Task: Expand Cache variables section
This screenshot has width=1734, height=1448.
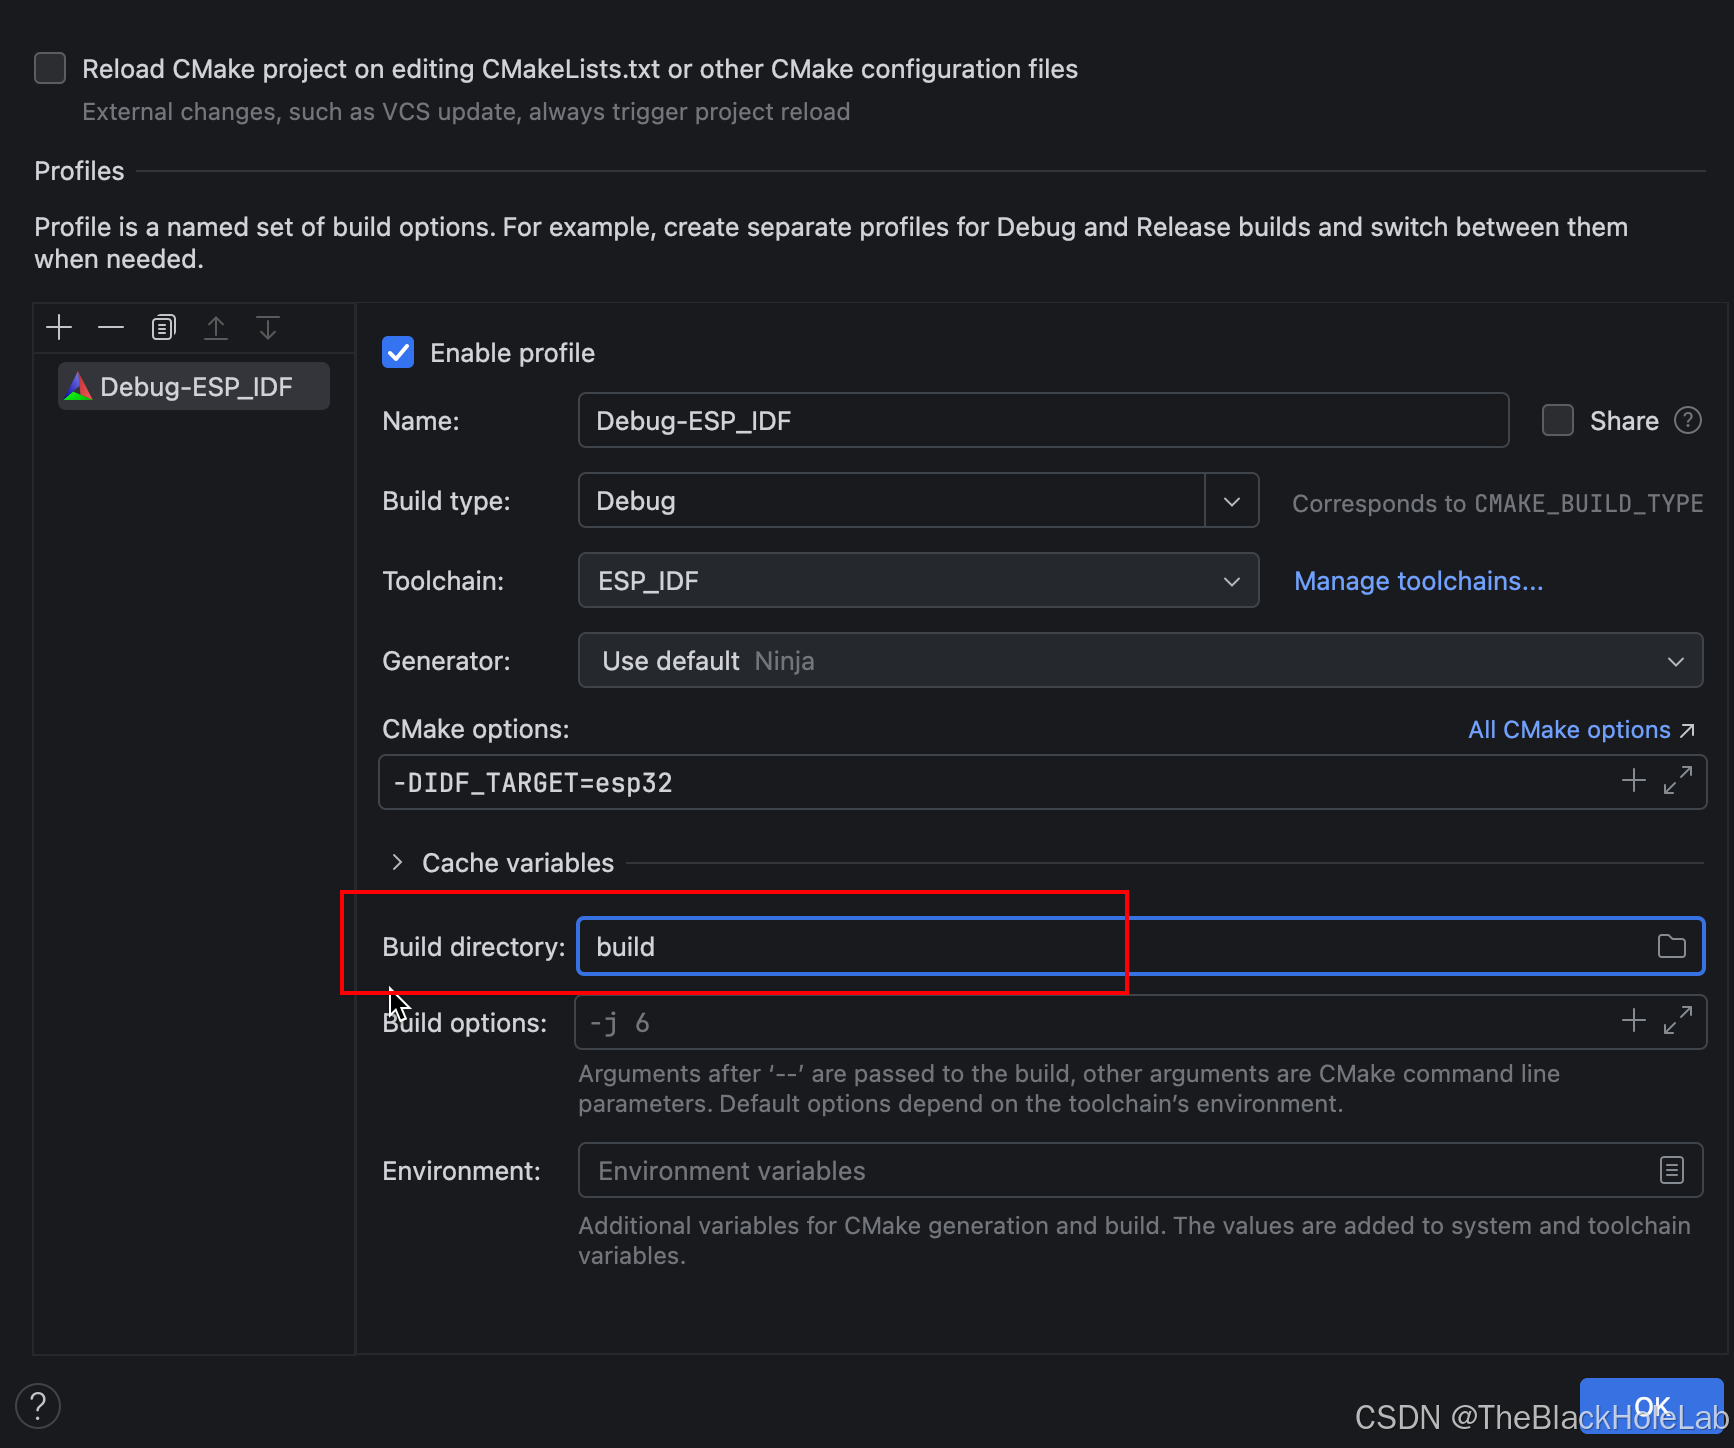Action: (398, 863)
